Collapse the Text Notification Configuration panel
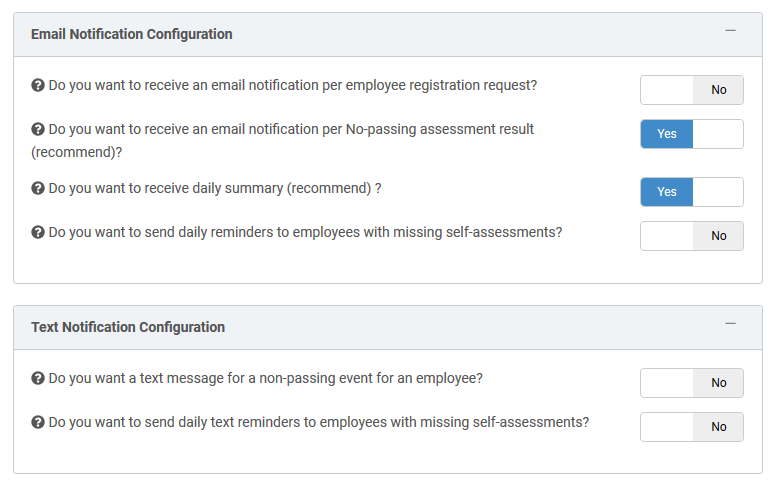This screenshot has height=485, width=779. pos(730,324)
